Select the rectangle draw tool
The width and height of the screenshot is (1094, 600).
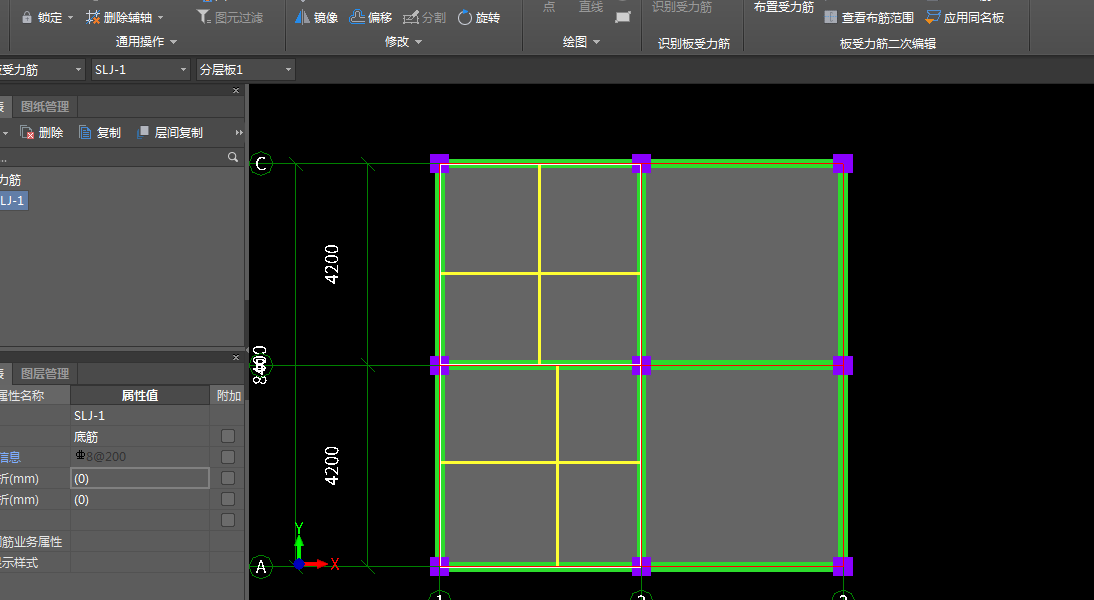point(623,17)
